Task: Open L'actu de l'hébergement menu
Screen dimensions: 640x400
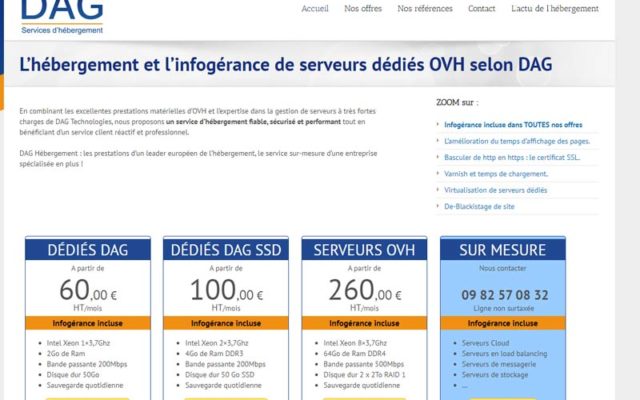Action: coord(555,9)
